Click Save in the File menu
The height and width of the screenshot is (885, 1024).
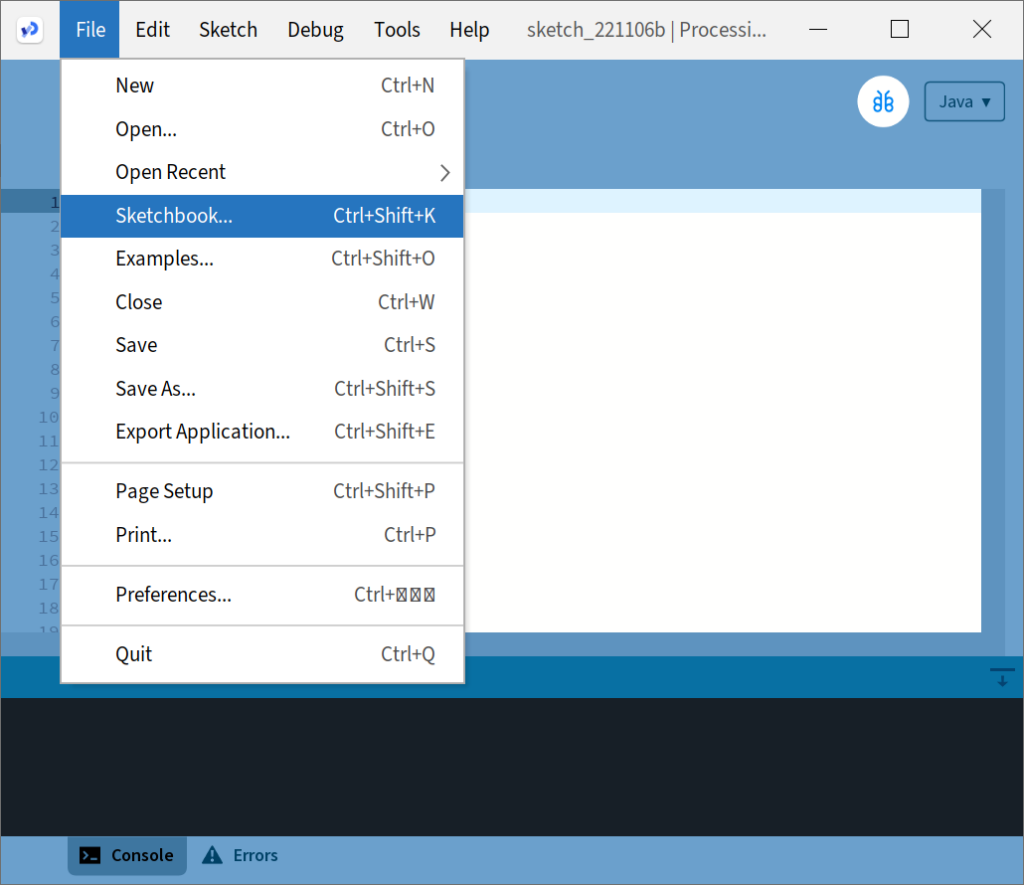point(262,345)
